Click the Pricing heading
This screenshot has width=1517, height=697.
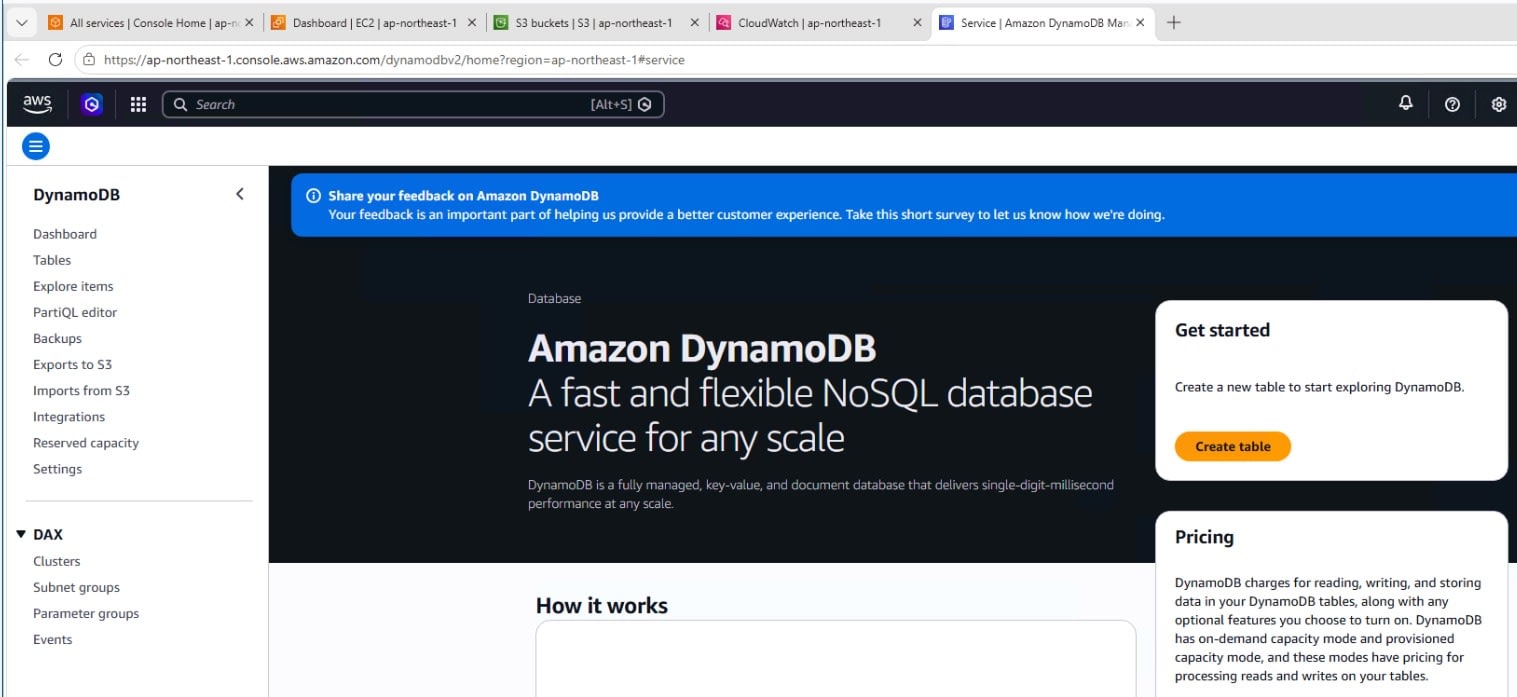(x=1204, y=537)
